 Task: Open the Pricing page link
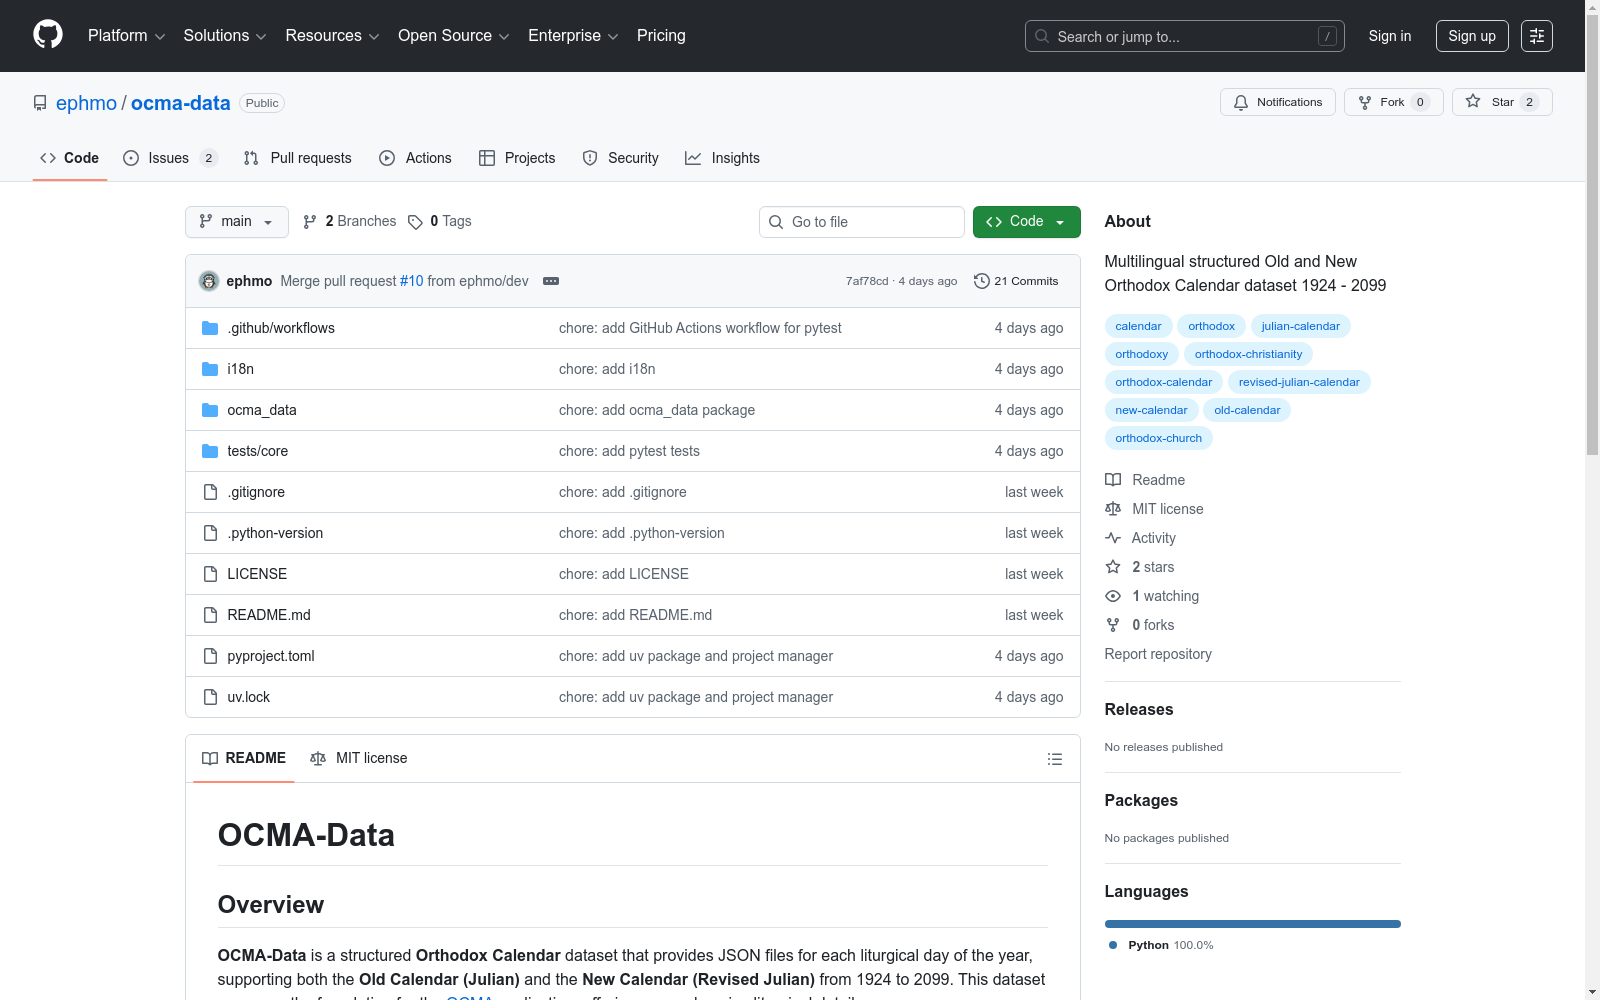(661, 36)
